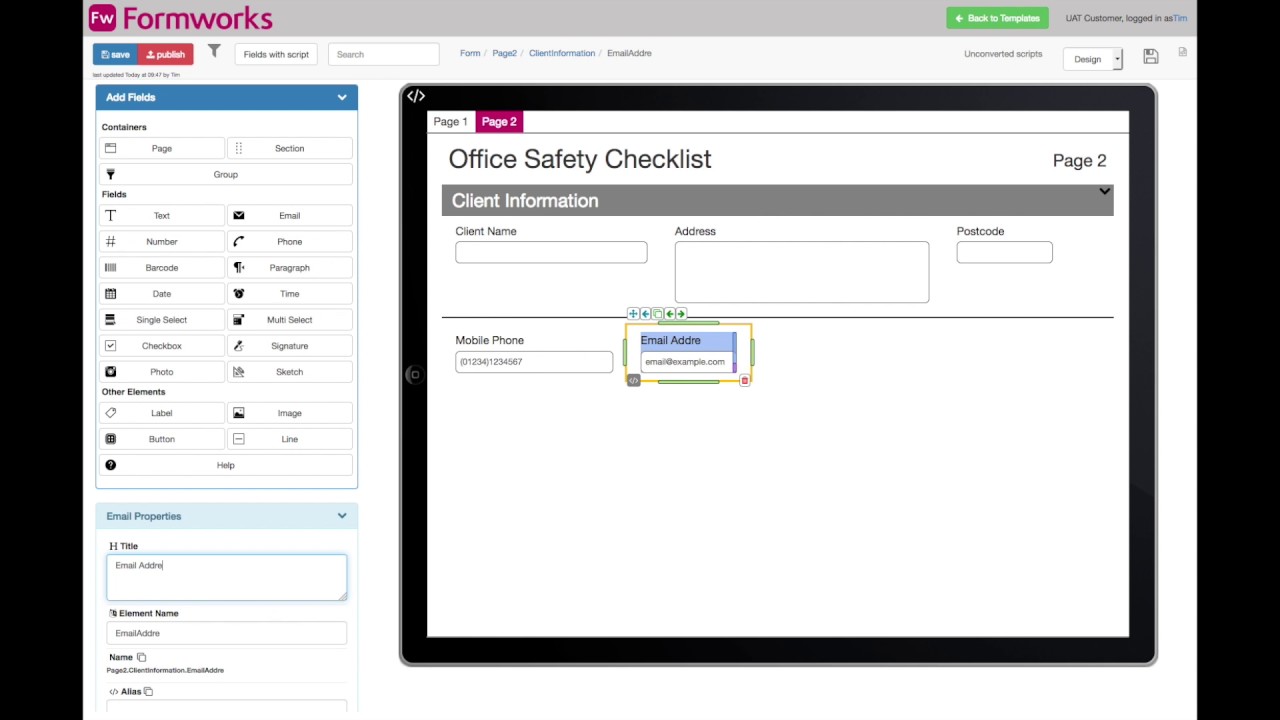
Task: Click the Element Name input field
Action: [x=227, y=633]
